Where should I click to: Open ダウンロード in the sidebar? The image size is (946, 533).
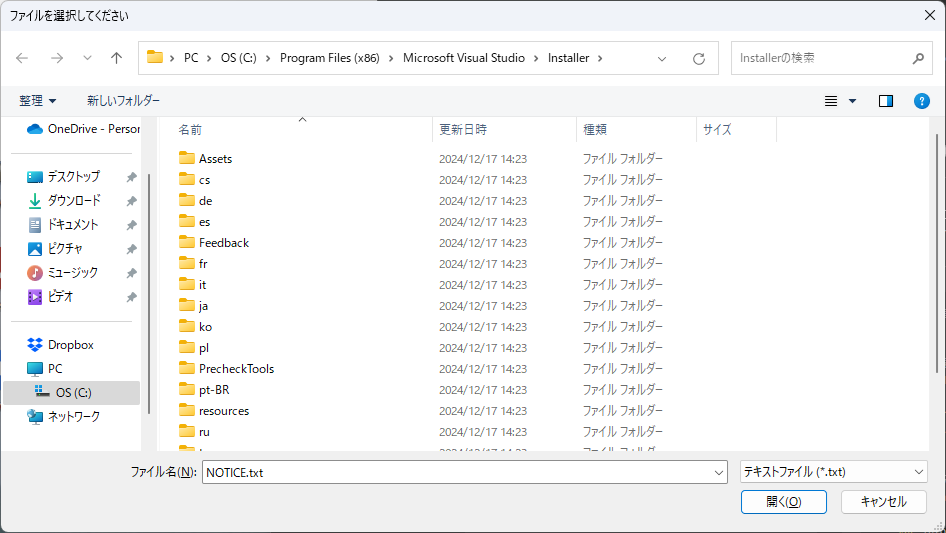74,200
